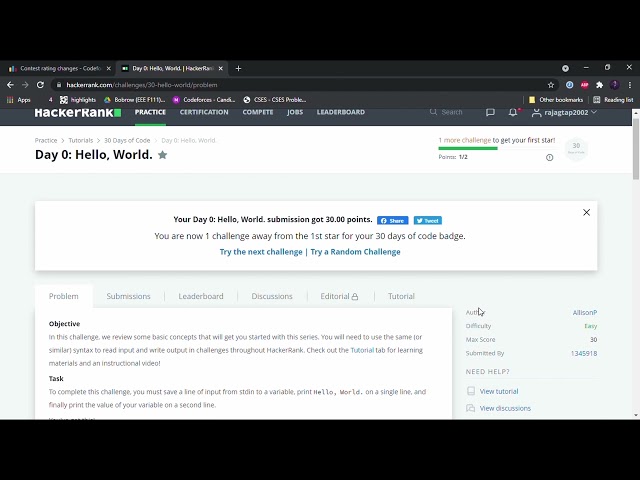Image resolution: width=640 pixels, height=480 pixels.
Task: Open the COMPETE nav item
Action: [258, 112]
